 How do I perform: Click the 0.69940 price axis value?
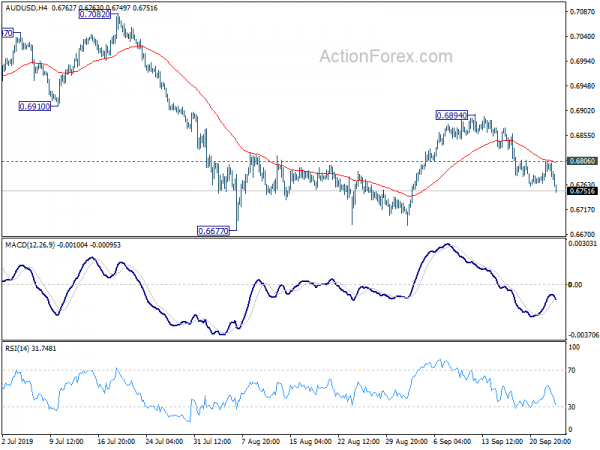(582, 61)
